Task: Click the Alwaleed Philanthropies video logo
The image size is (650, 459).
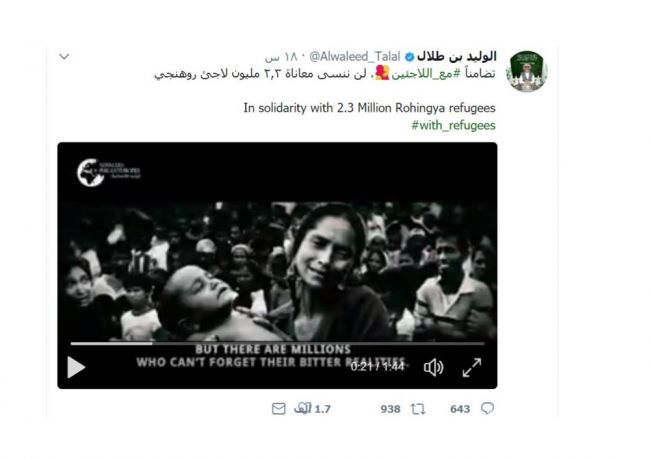Action: click(x=109, y=172)
